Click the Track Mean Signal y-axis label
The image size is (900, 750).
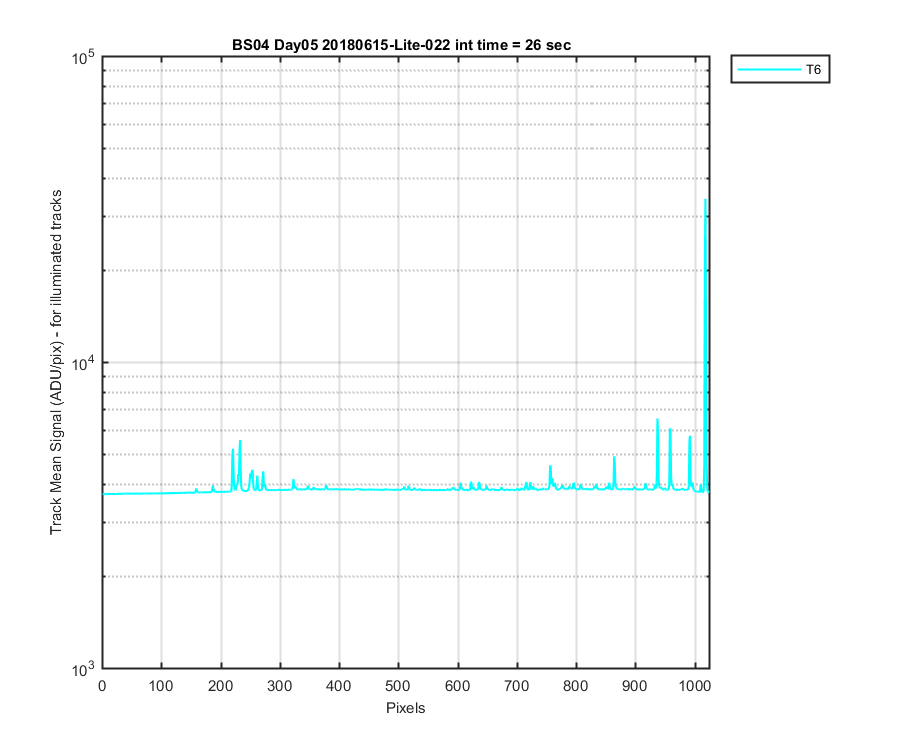click(x=56, y=363)
